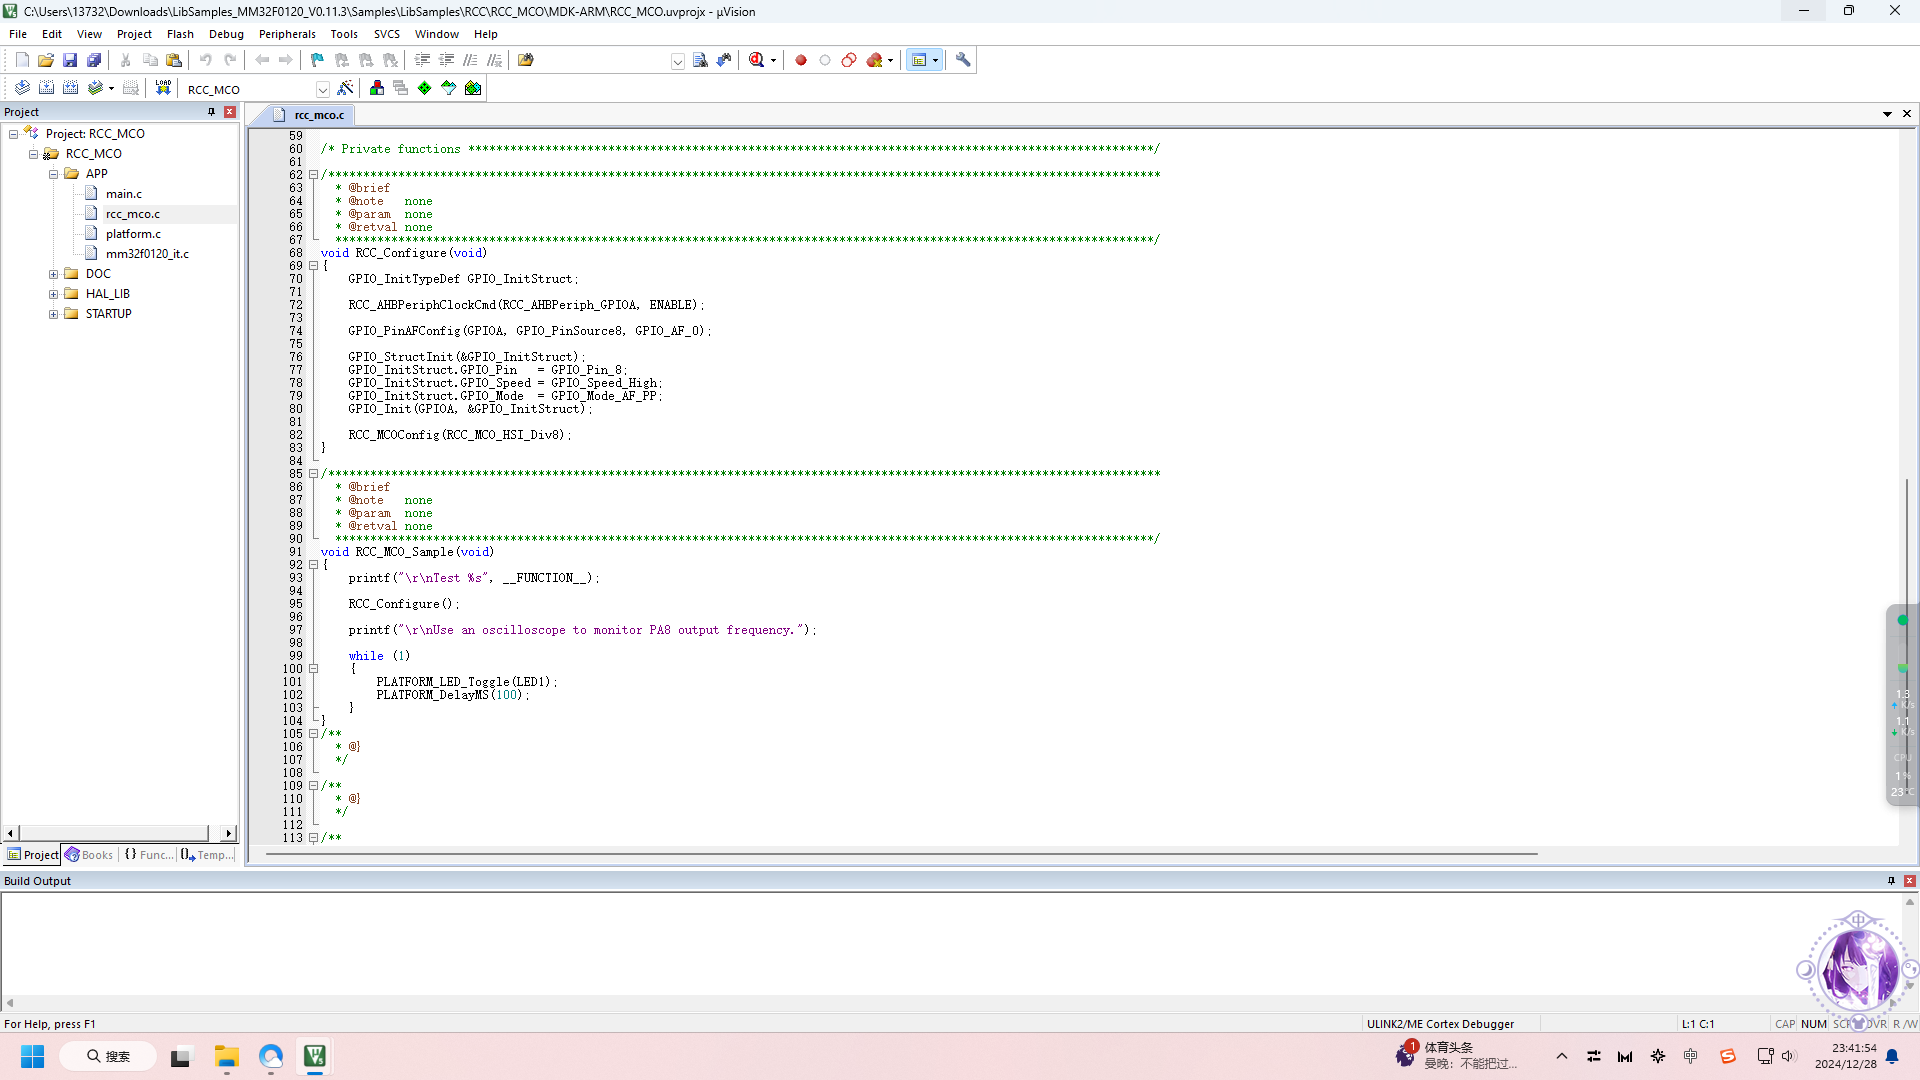The width and height of the screenshot is (1920, 1080).
Task: Open the Peripherals menu
Action: 287,34
